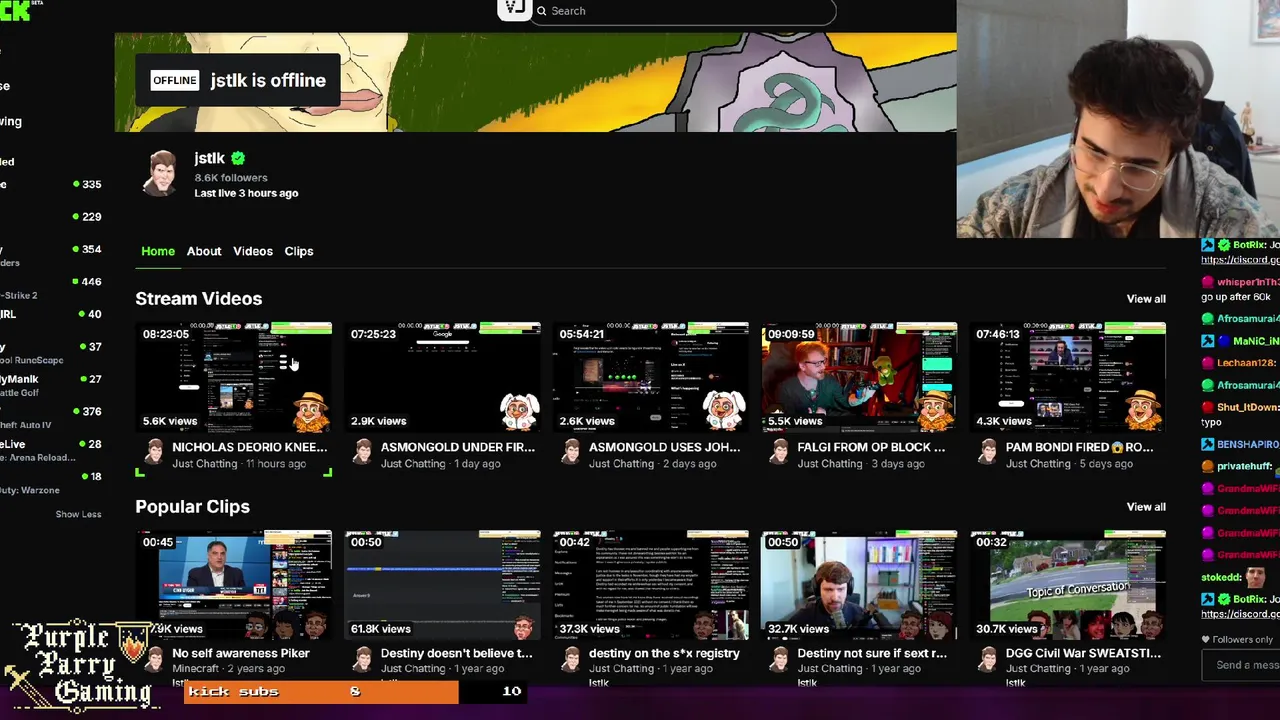
Task: Click the Last live 3 hours ago text
Action: (x=246, y=193)
